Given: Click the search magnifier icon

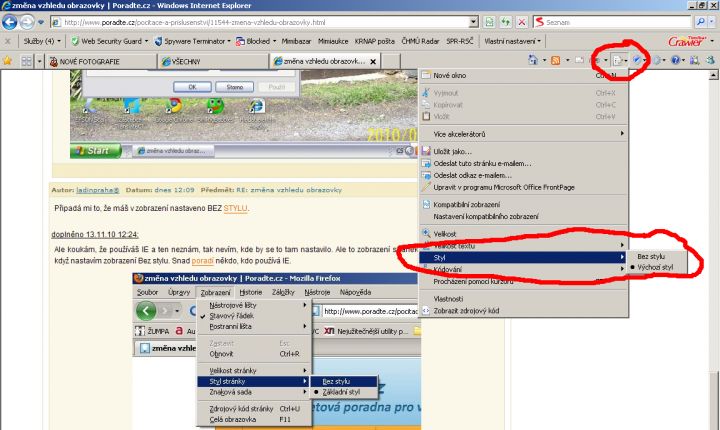Looking at the screenshot, I should 700,22.
